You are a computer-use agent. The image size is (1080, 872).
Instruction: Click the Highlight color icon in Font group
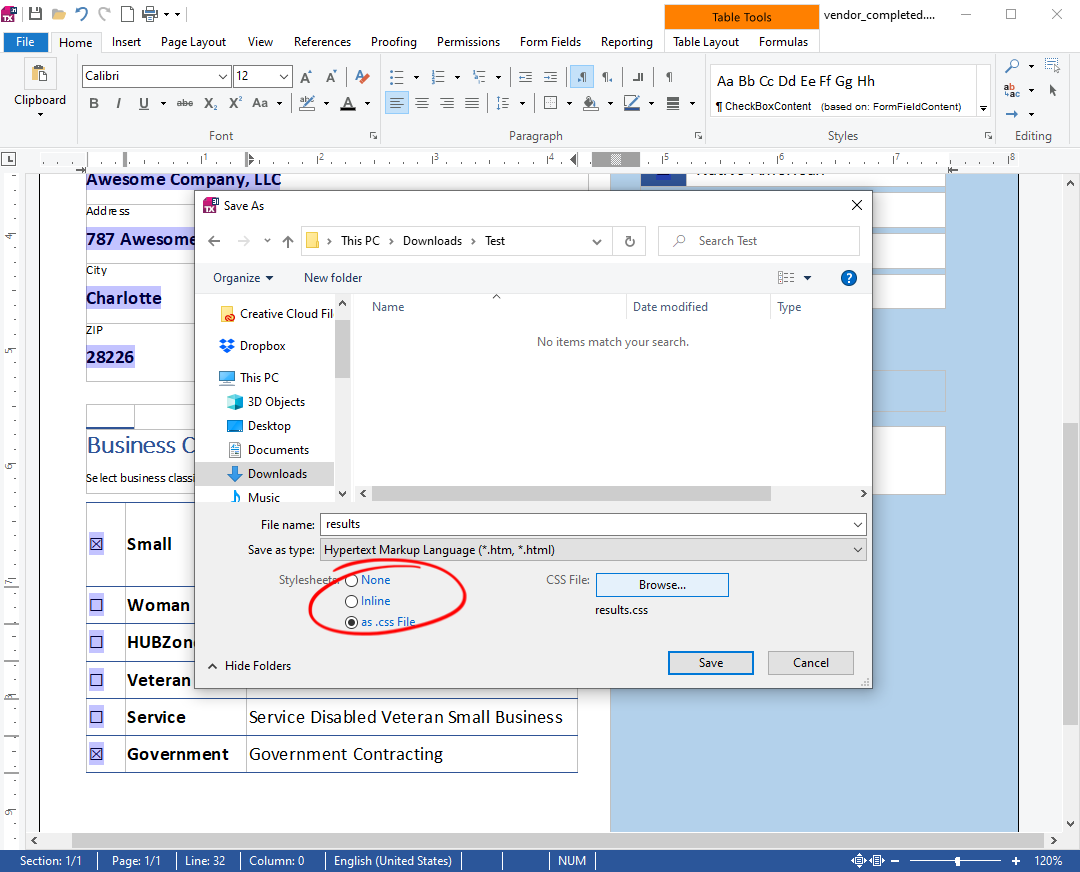(x=306, y=102)
